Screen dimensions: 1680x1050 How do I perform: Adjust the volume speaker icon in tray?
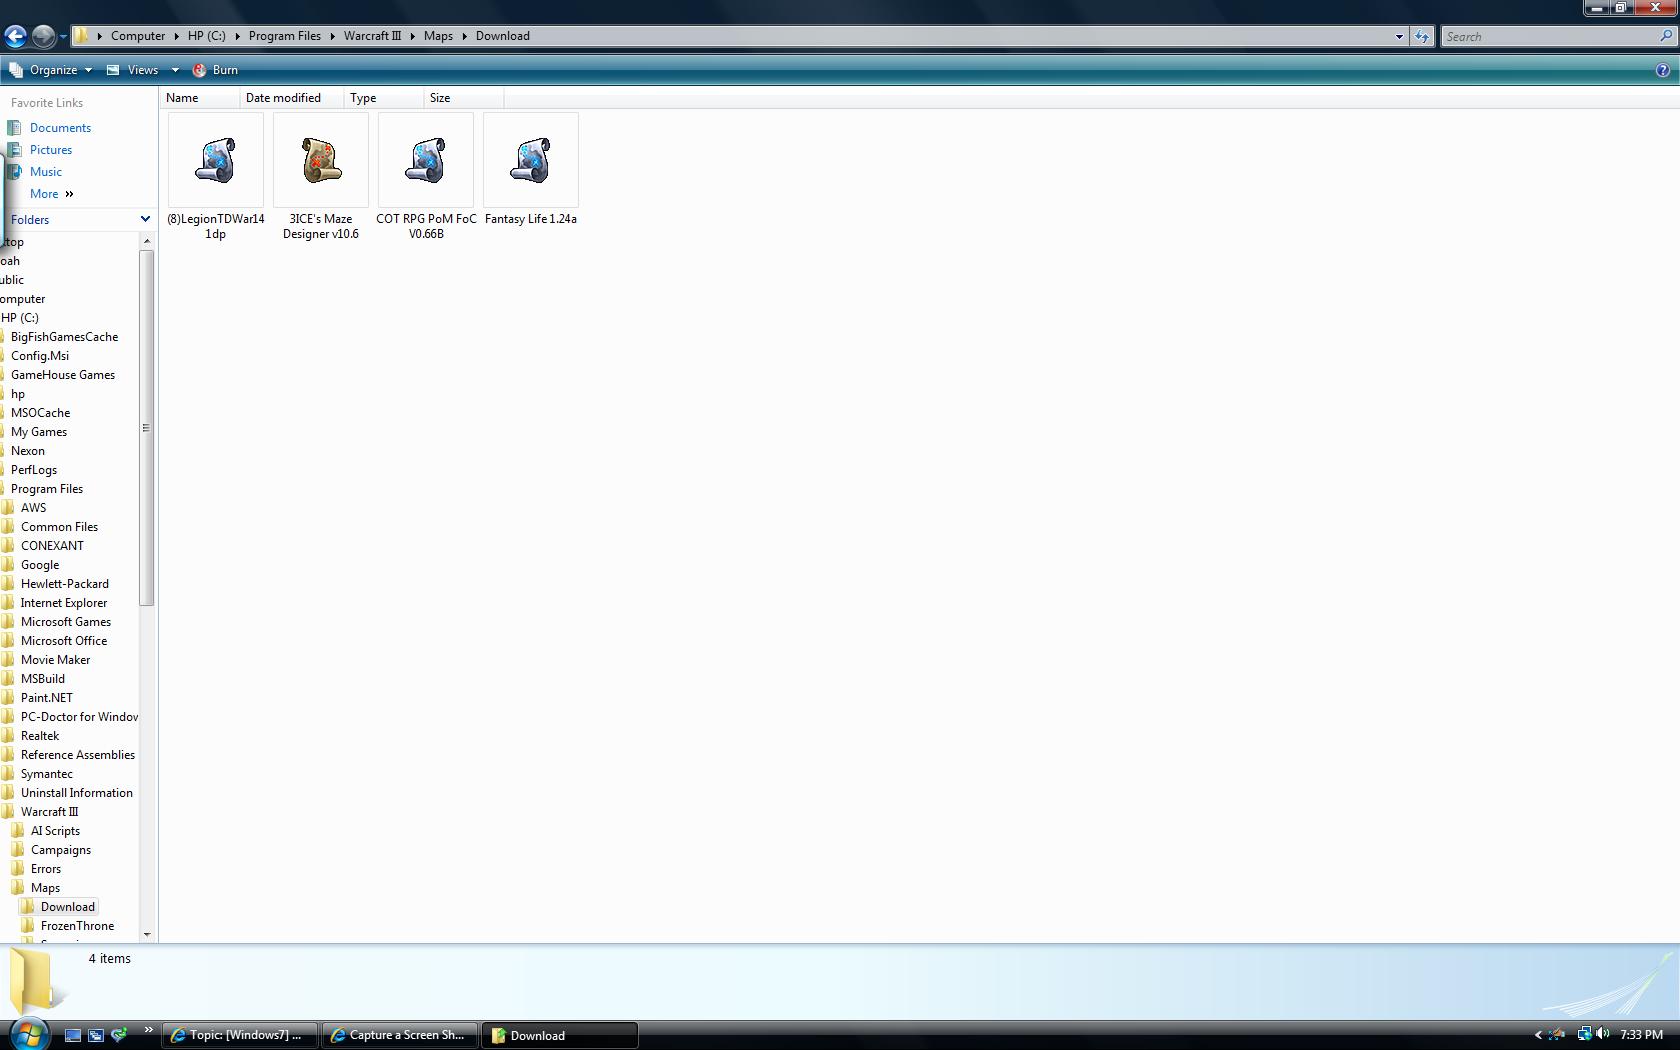(1603, 1034)
